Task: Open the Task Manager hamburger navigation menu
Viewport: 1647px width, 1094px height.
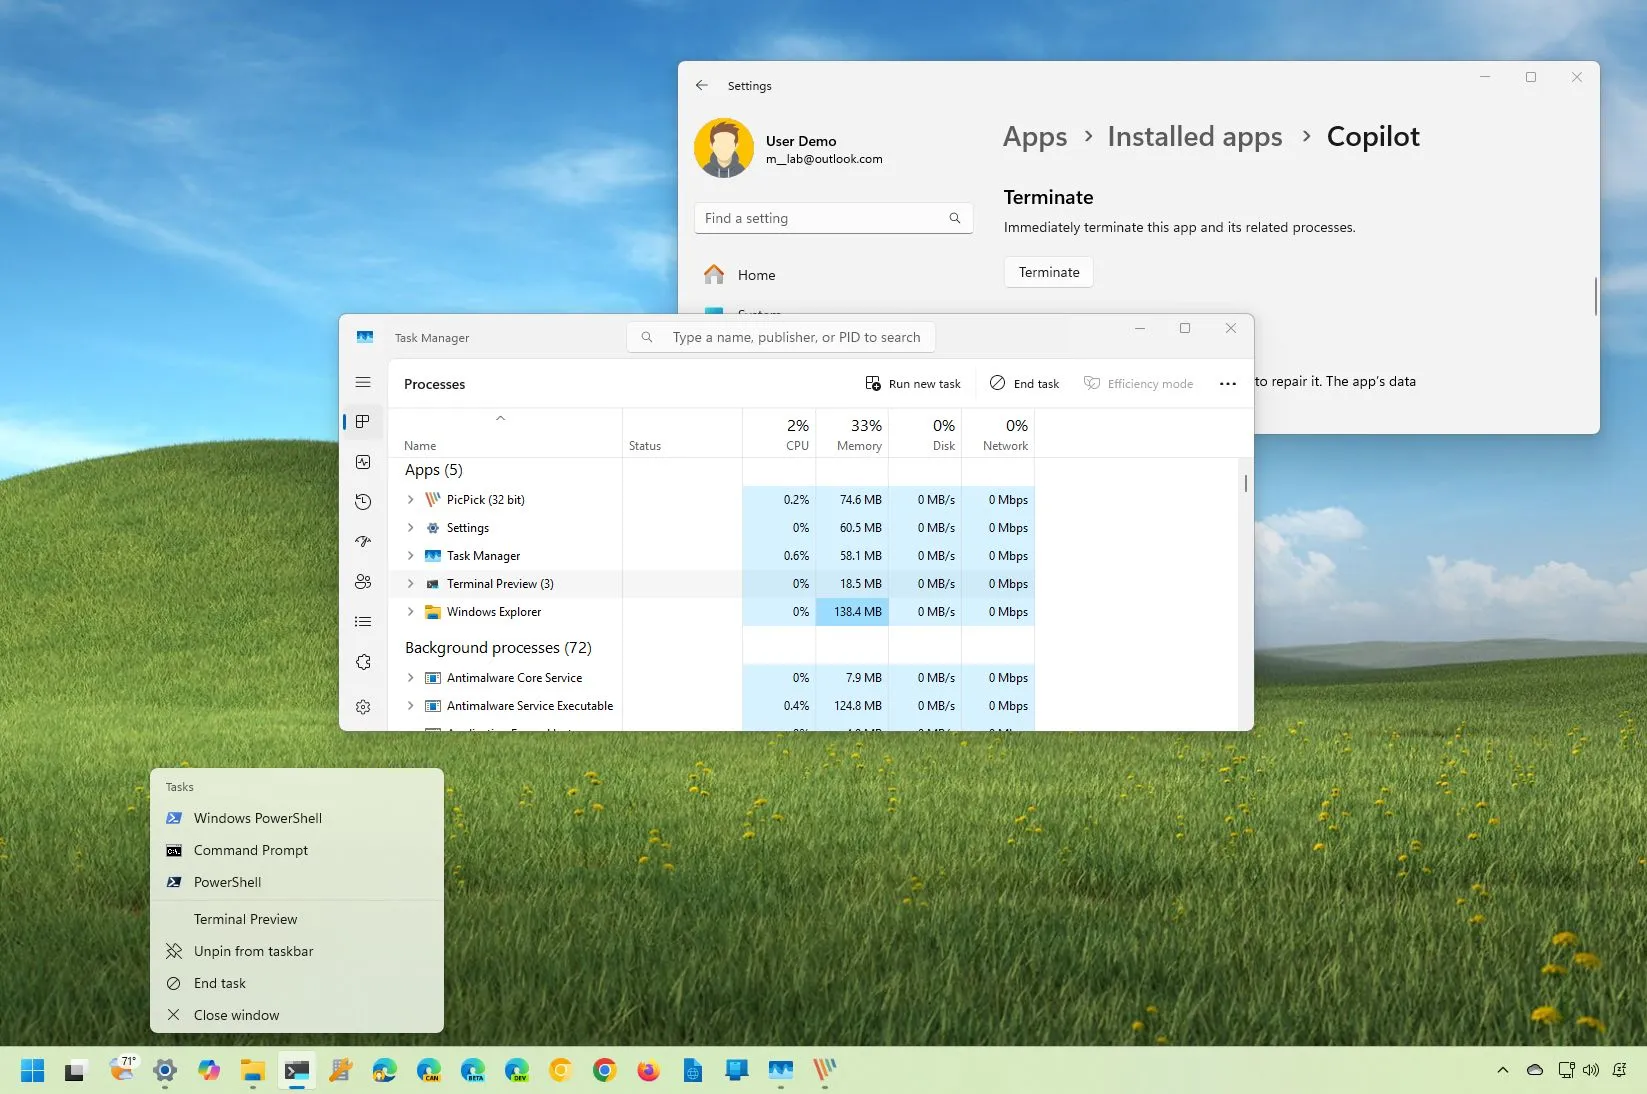Action: pos(363,383)
